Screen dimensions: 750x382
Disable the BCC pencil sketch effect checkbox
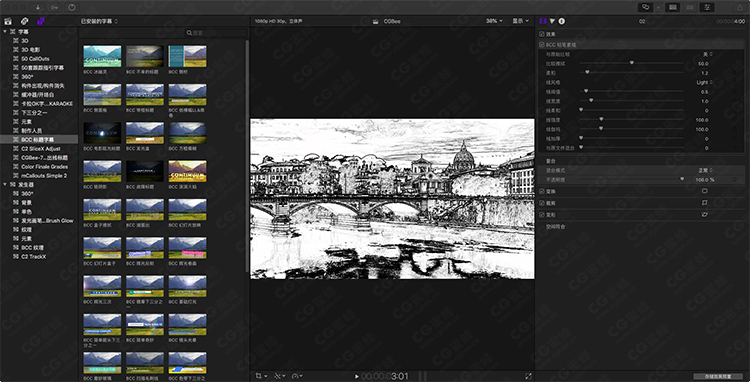(x=541, y=44)
